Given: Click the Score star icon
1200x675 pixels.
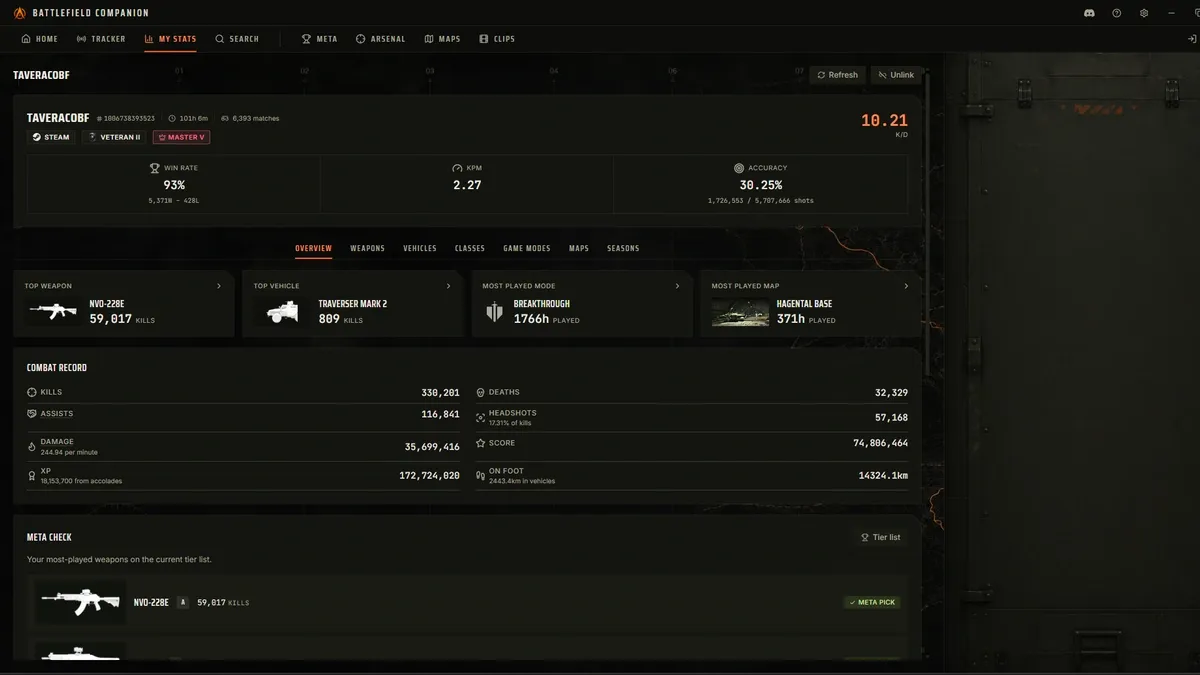Looking at the screenshot, I should [x=480, y=442].
